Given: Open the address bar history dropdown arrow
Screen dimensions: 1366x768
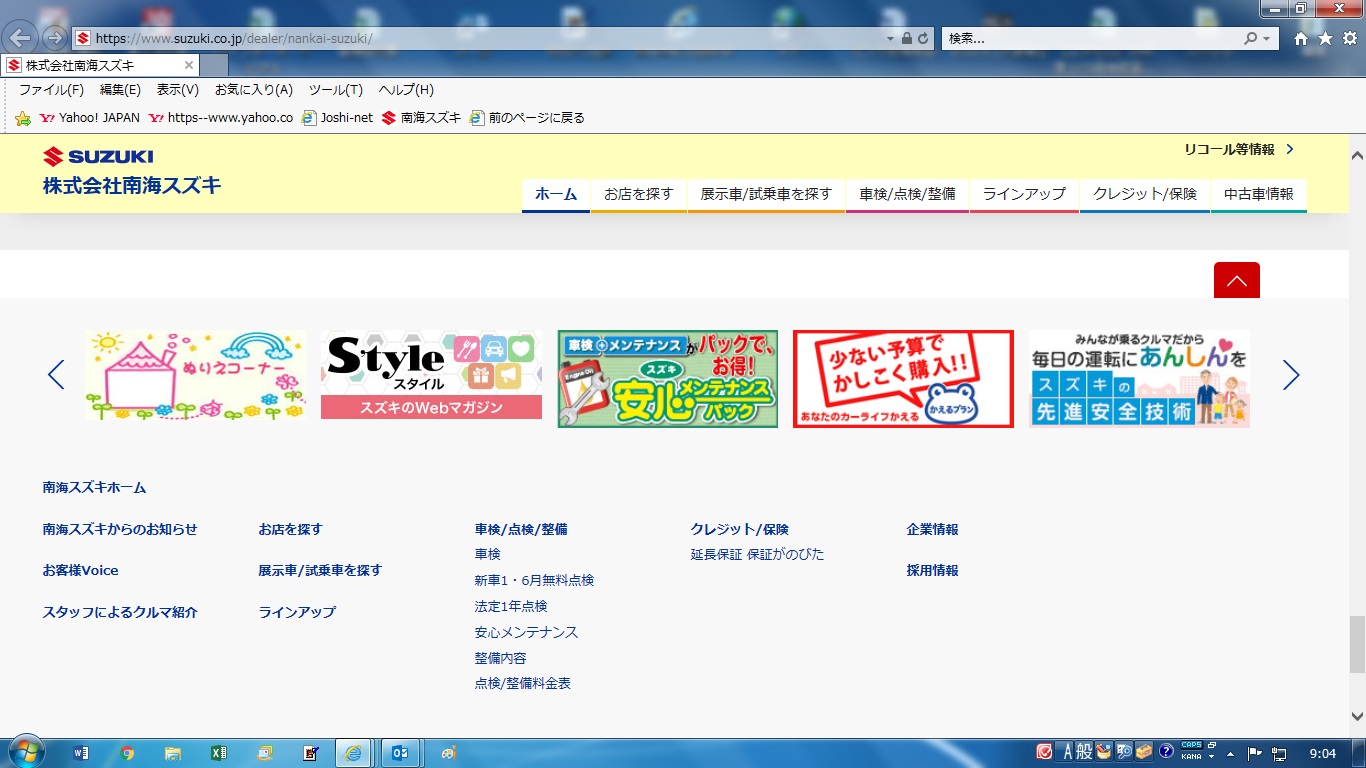Looking at the screenshot, I should coord(890,38).
